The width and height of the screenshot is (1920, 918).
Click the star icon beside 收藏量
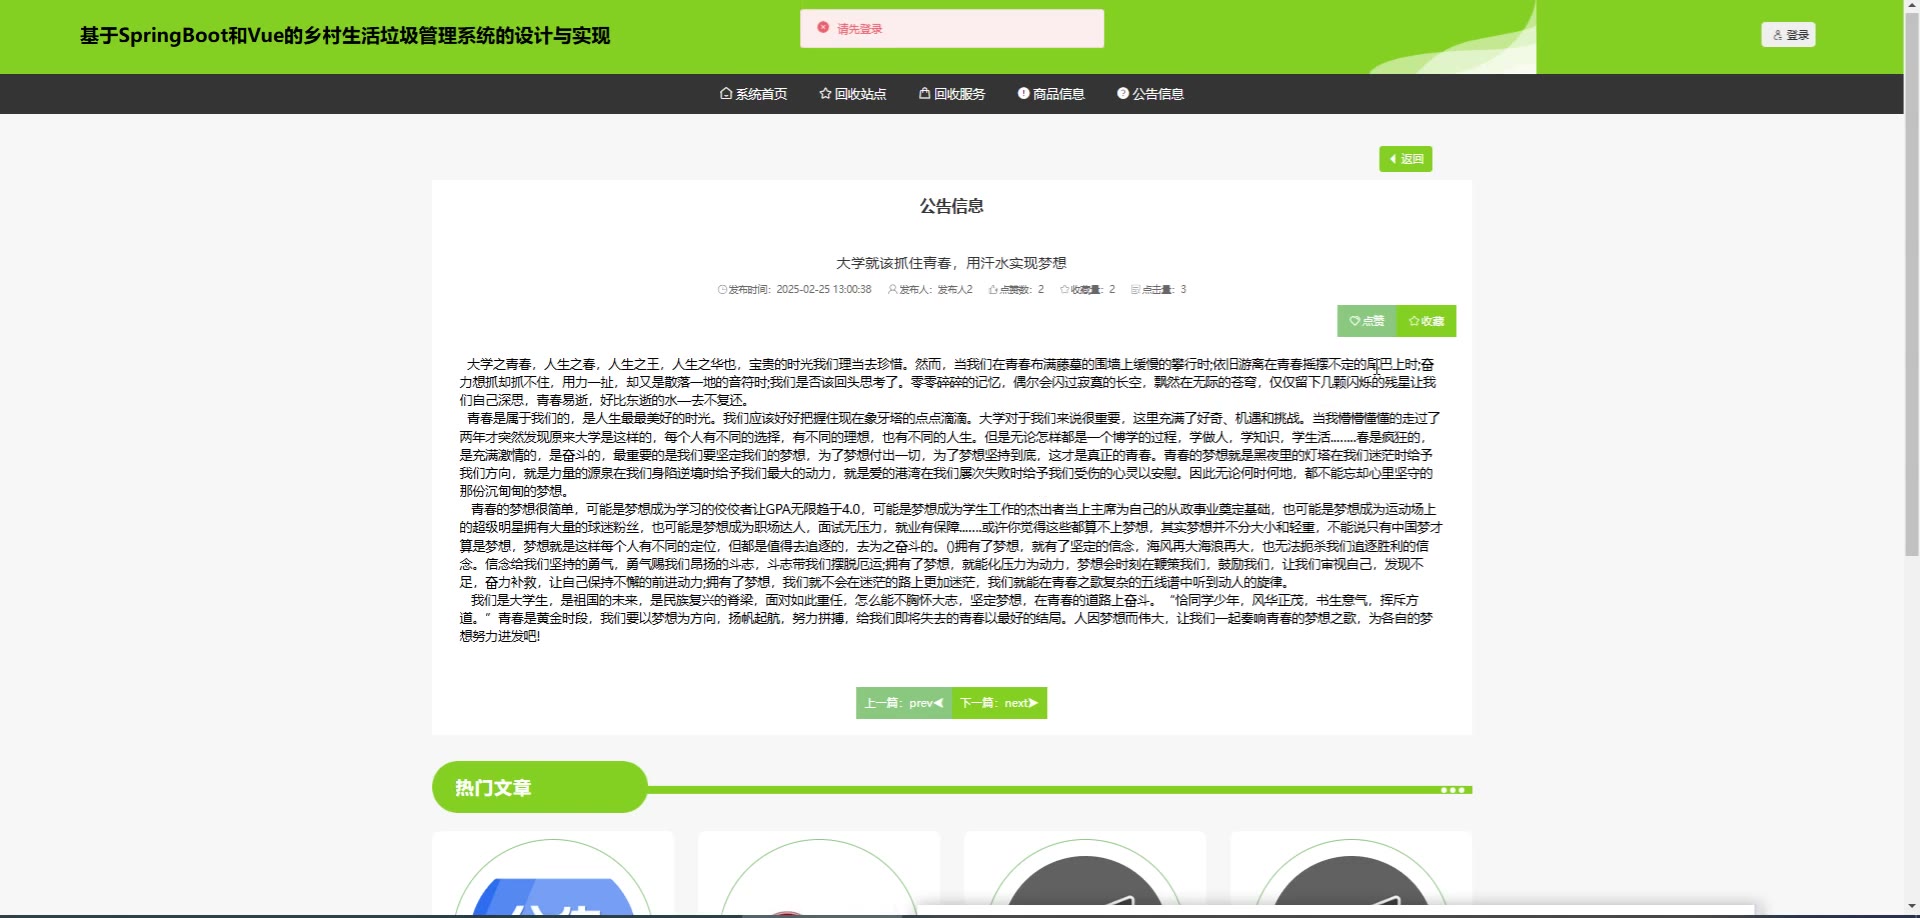tap(1065, 290)
